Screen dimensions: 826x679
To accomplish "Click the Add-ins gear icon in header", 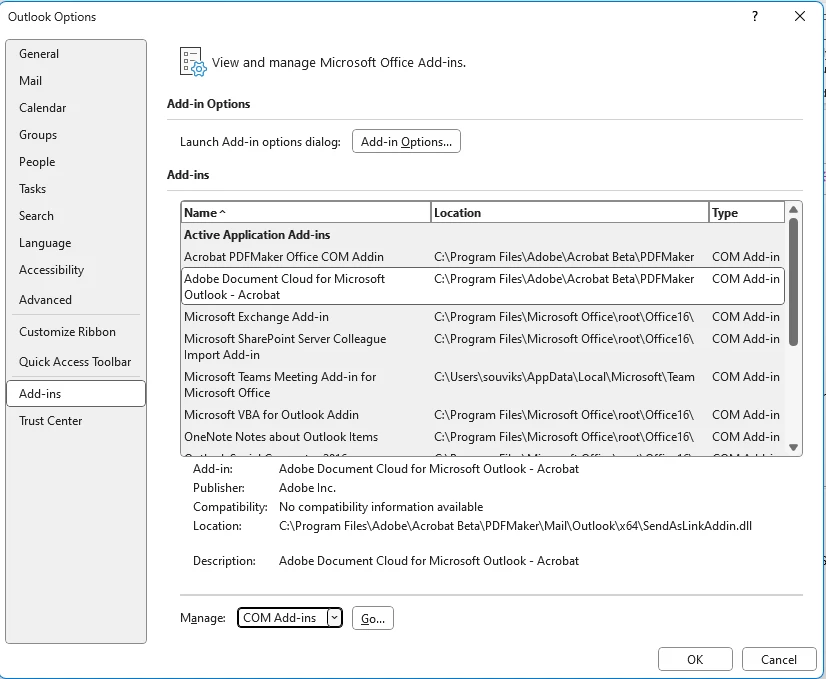I will pos(193,62).
